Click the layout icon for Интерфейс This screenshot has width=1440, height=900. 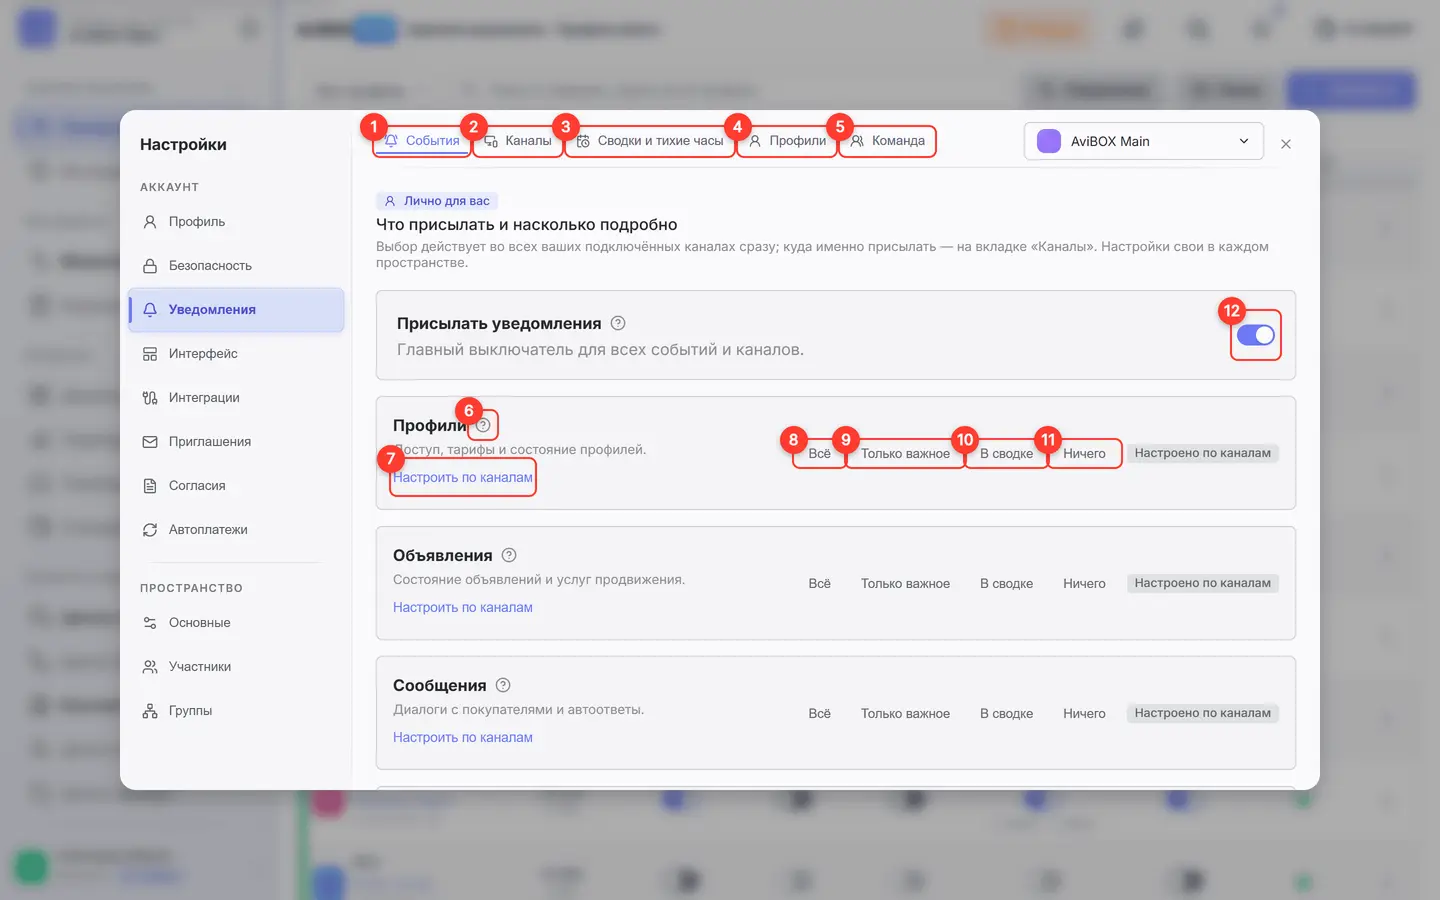150,354
